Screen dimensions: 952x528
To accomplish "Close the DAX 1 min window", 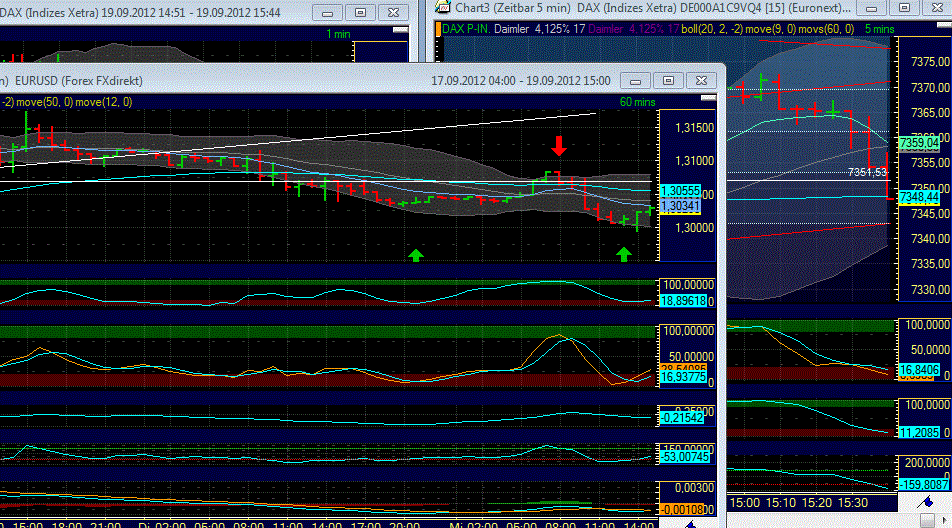I will [393, 13].
